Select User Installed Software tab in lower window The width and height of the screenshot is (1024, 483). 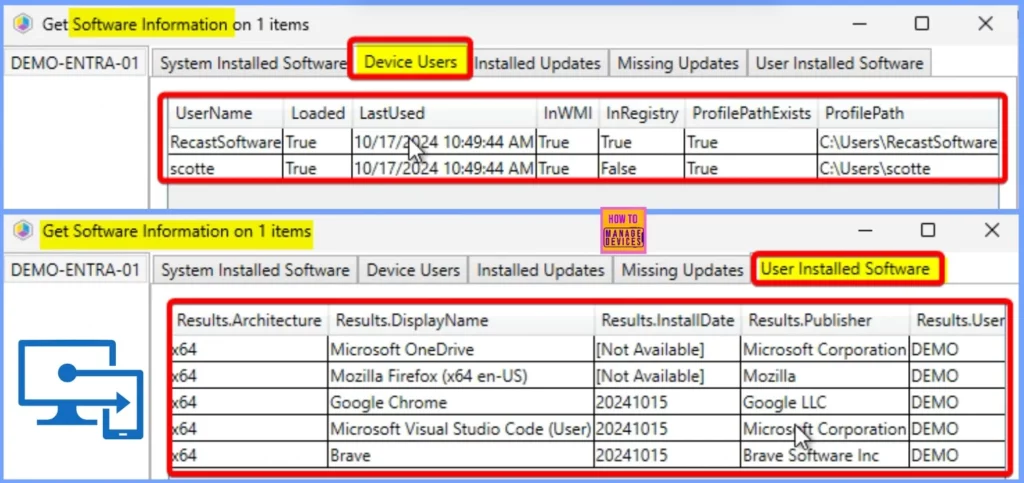point(845,268)
